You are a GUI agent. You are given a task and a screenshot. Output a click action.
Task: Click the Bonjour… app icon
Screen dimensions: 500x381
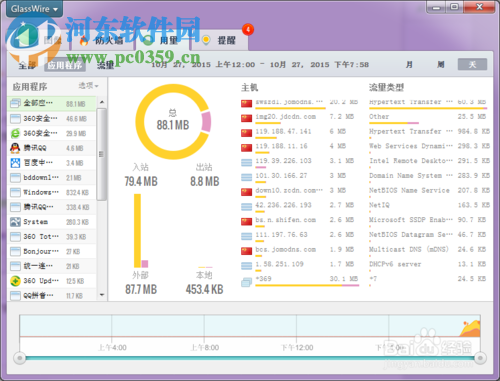(15, 251)
